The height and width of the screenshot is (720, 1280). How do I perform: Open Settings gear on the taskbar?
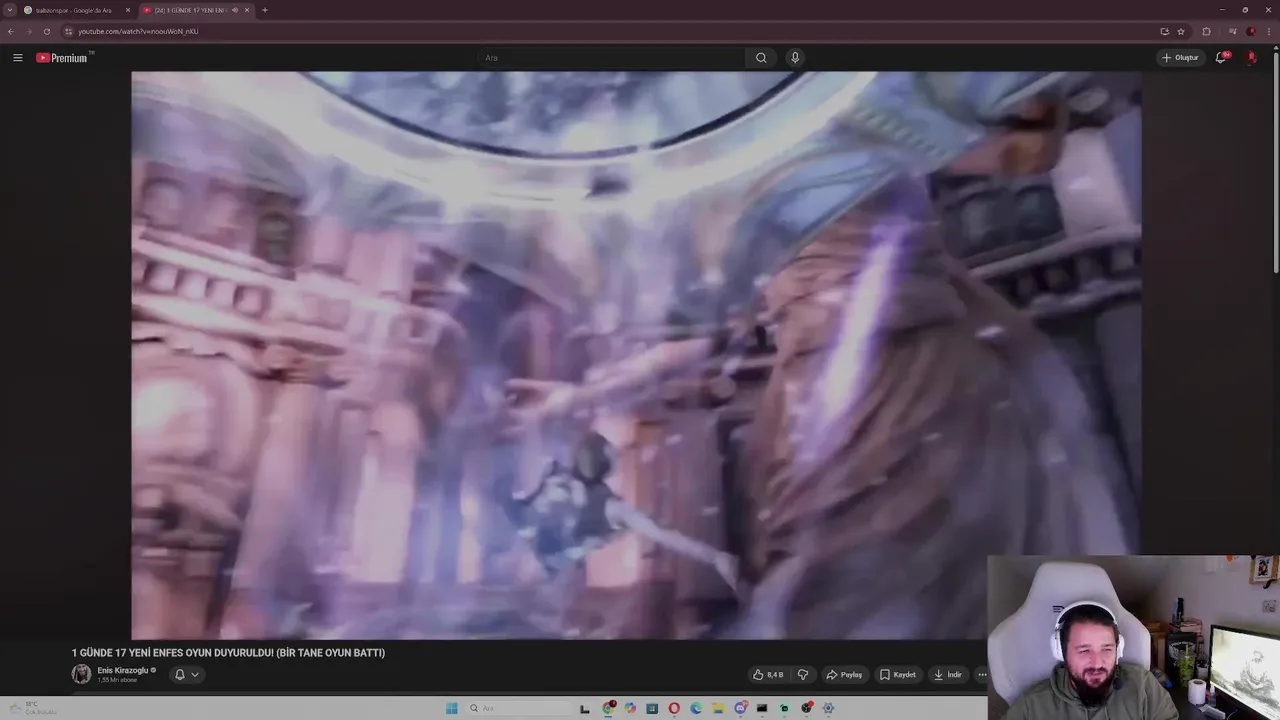pos(828,708)
